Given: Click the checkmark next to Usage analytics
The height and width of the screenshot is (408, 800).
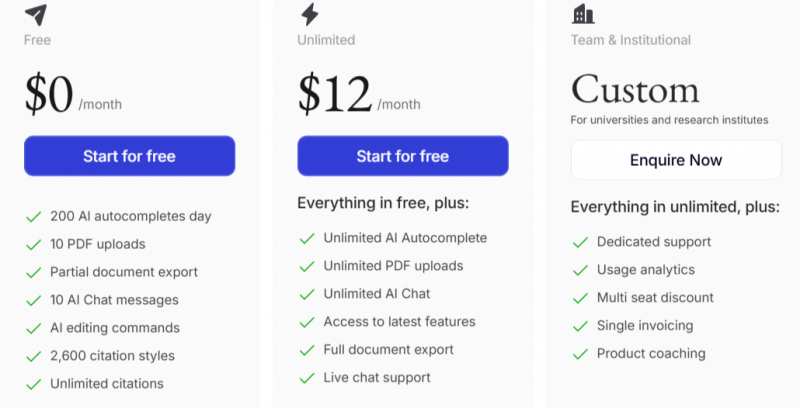Looking at the screenshot, I should click(x=581, y=271).
